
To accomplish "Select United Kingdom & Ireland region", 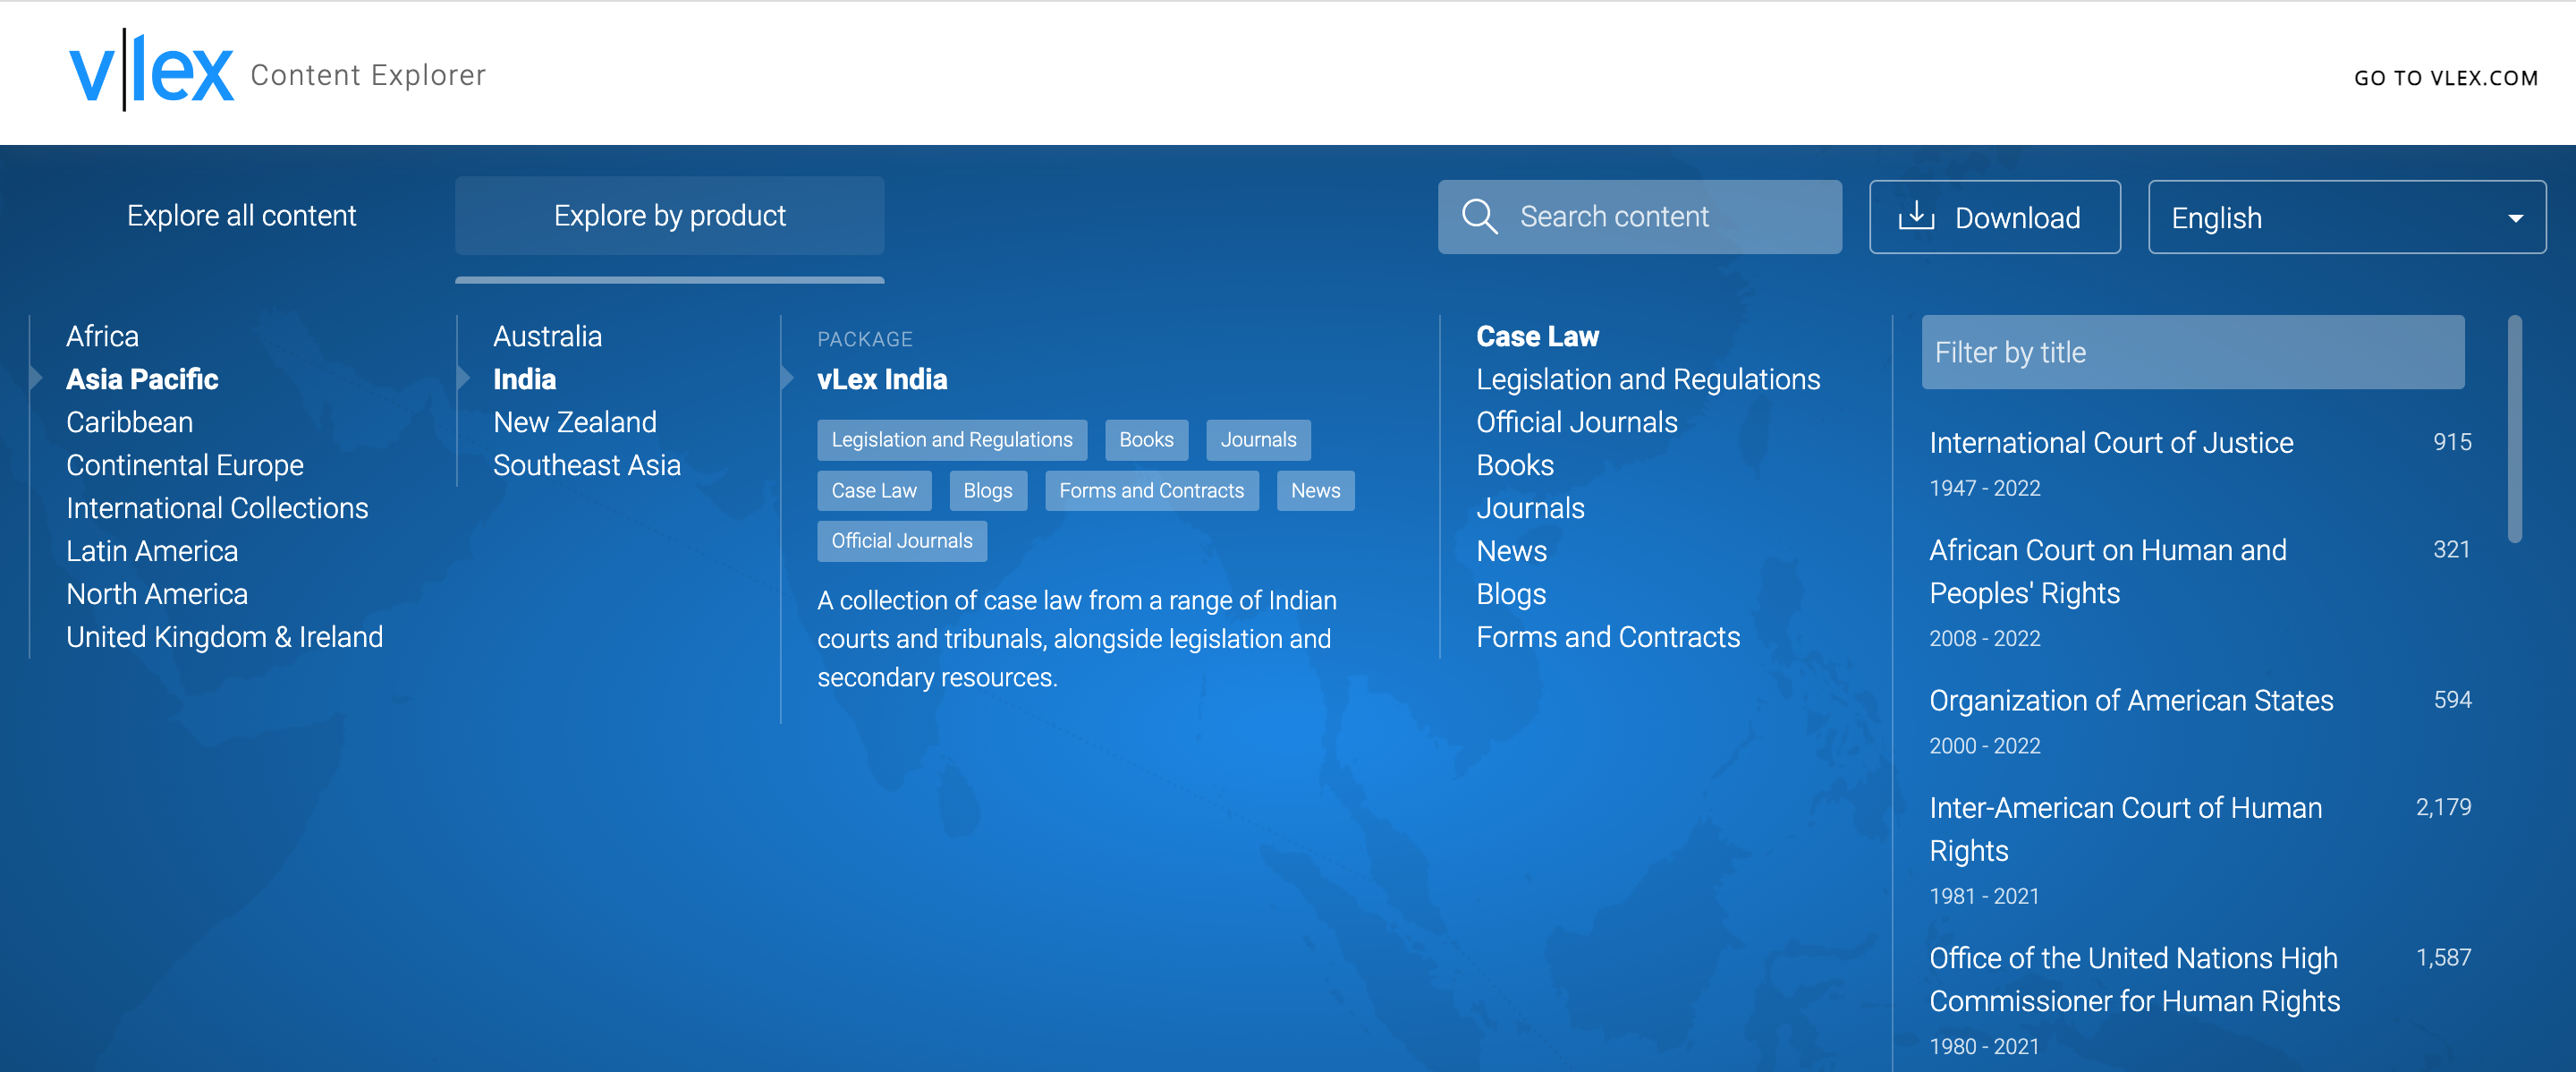I will click(x=224, y=637).
